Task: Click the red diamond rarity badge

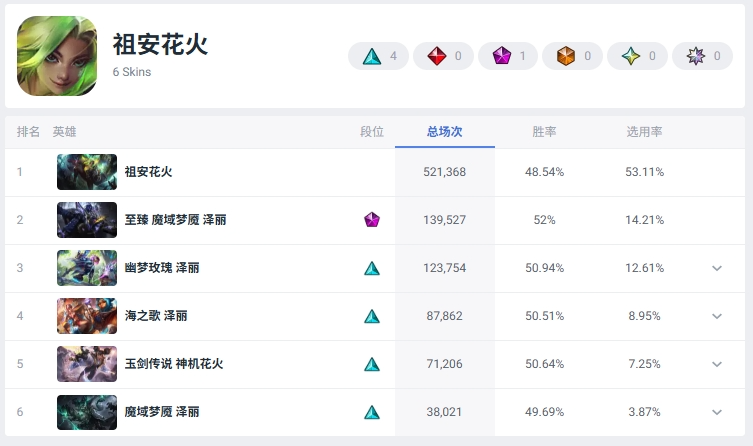Action: pos(443,56)
